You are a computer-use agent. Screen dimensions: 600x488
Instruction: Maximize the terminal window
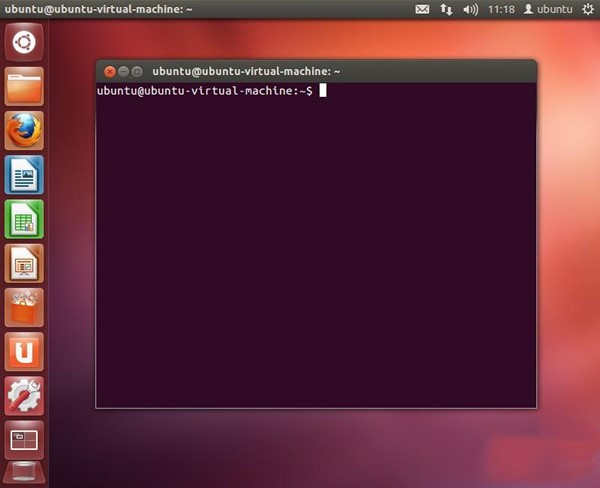[x=137, y=72]
